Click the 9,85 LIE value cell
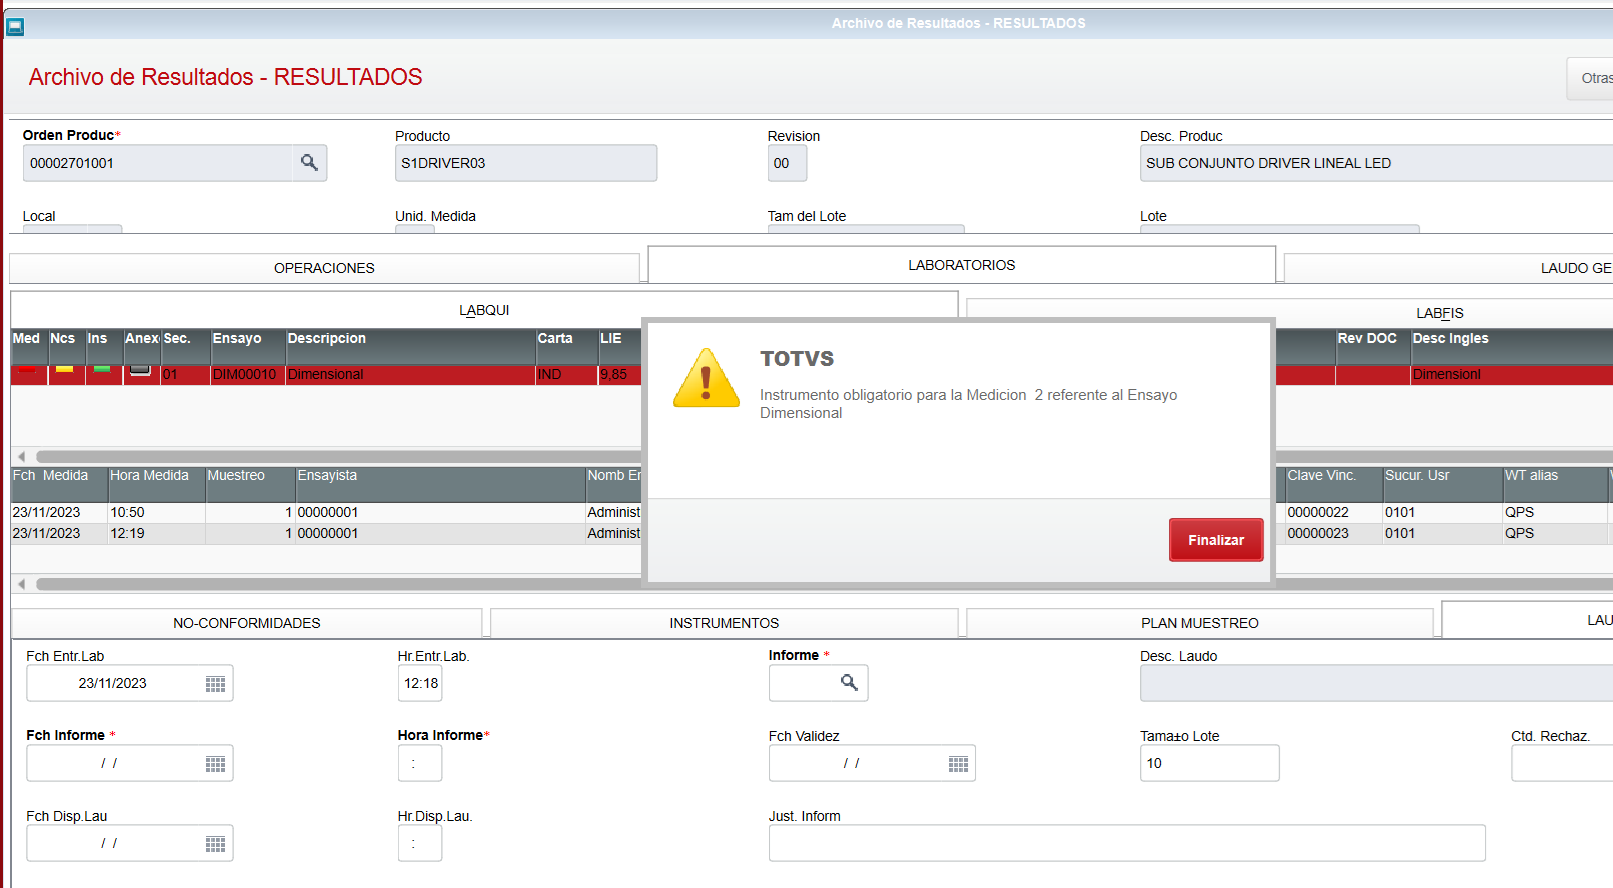 pyautogui.click(x=619, y=374)
